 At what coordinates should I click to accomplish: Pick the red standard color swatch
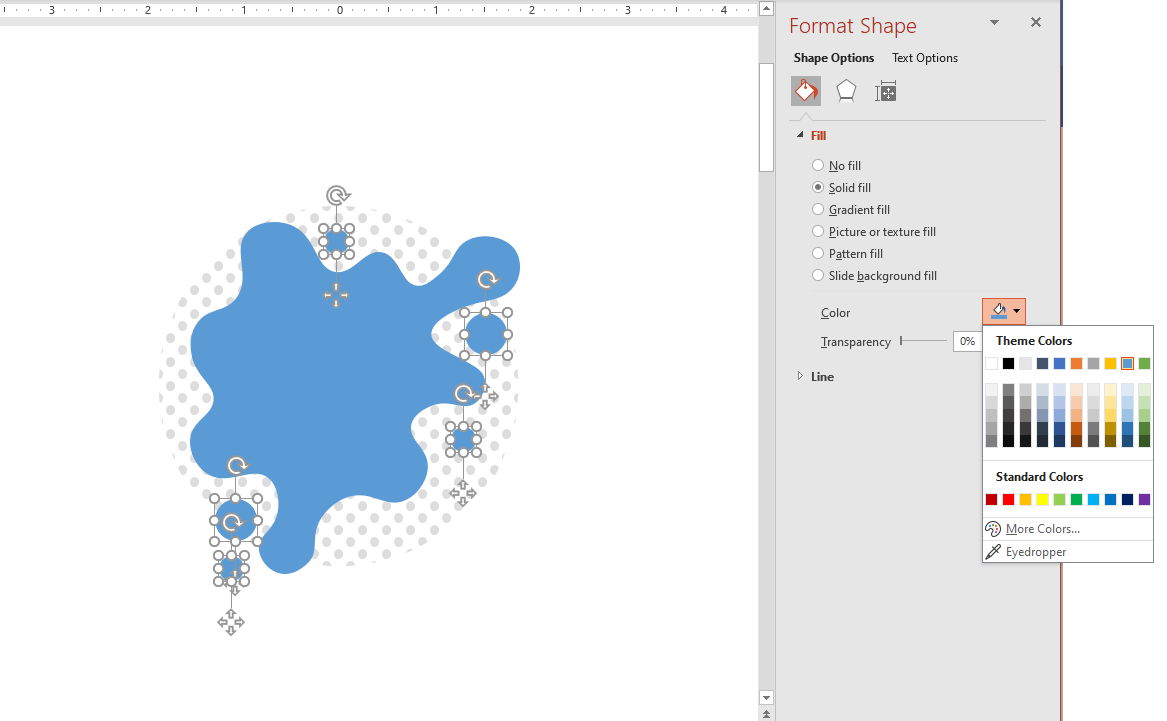(x=1008, y=500)
